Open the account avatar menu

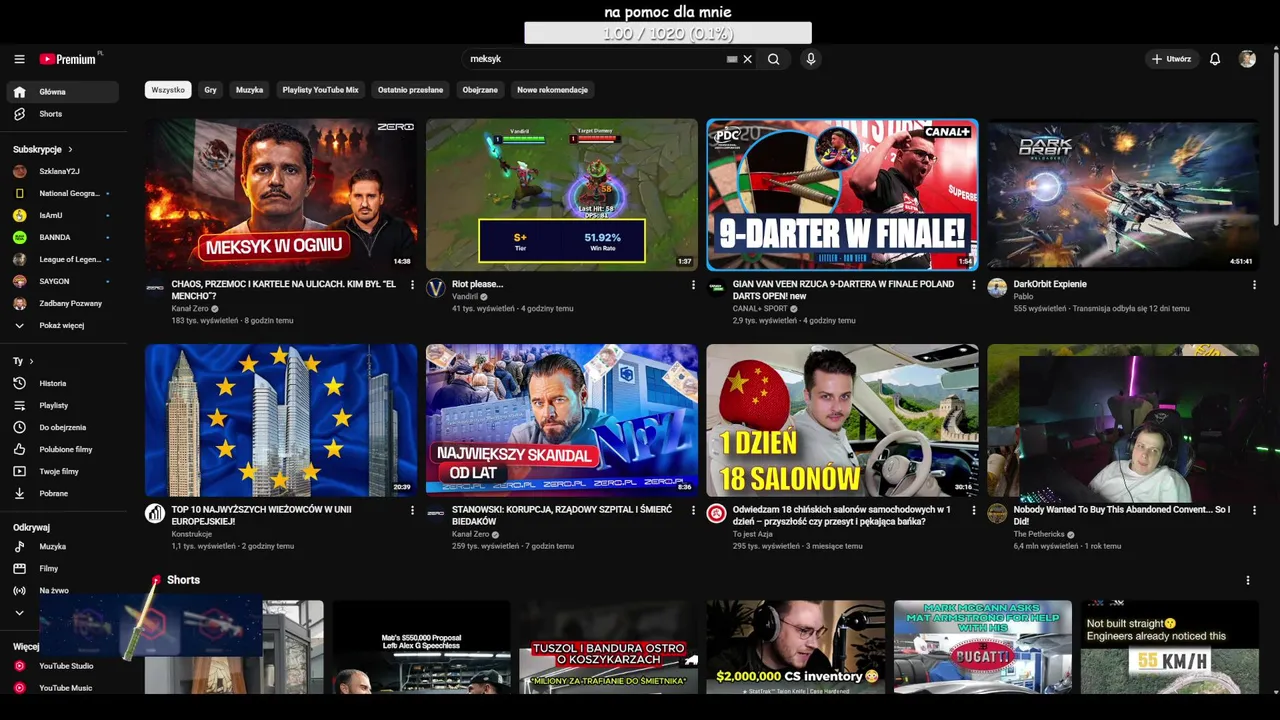1247,59
